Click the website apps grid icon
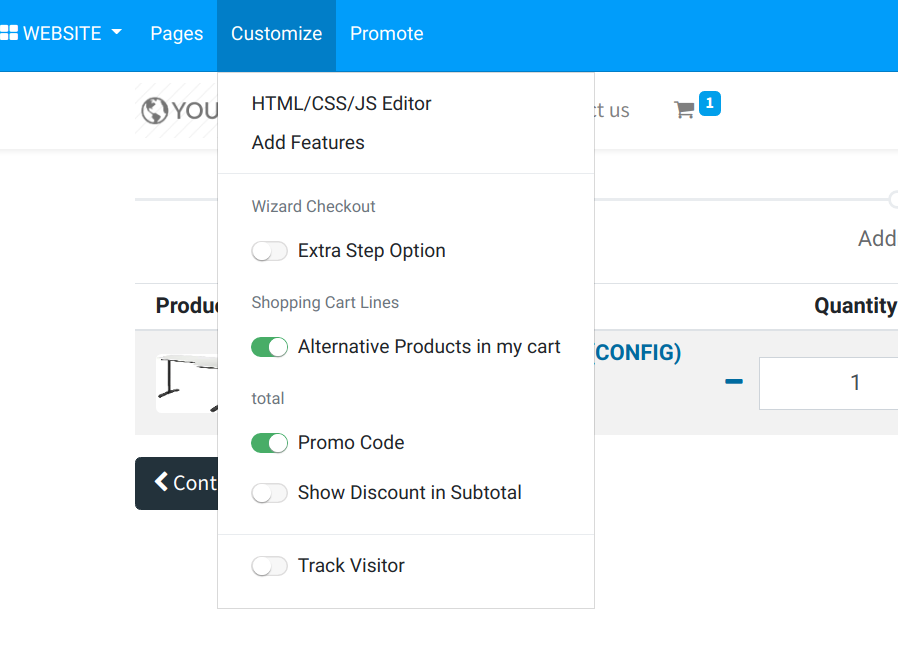The height and width of the screenshot is (659, 898). click(9, 33)
